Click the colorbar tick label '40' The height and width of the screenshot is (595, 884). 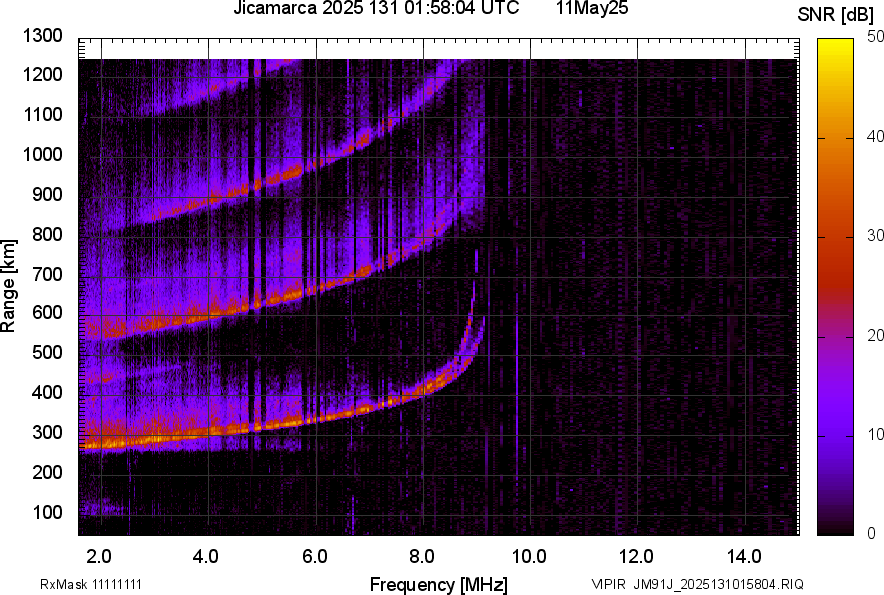875,136
